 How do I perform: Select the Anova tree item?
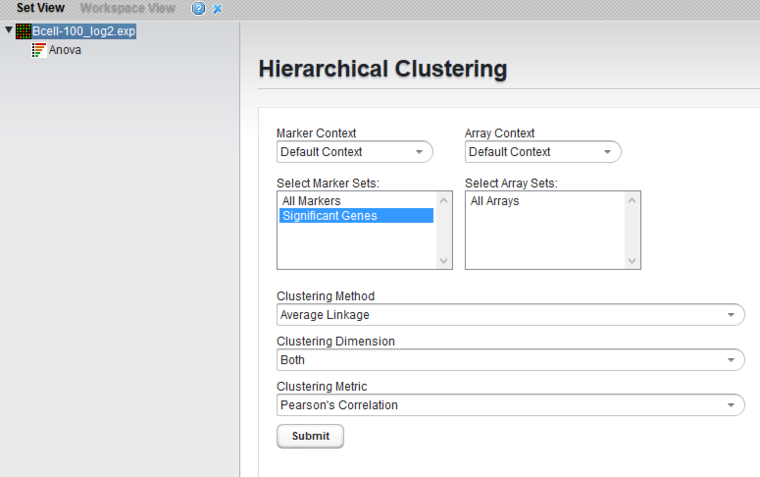coord(65,50)
